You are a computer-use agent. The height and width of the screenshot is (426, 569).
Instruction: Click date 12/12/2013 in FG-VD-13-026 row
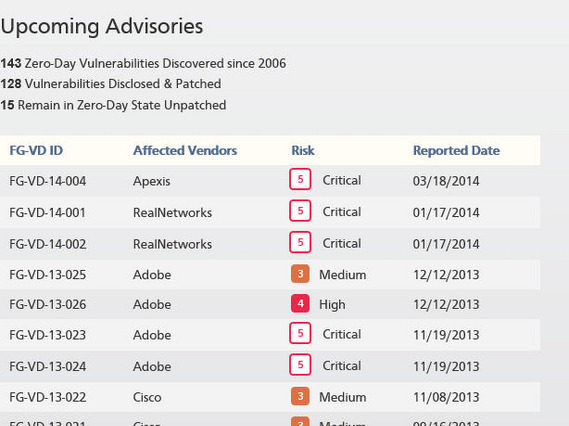click(446, 304)
